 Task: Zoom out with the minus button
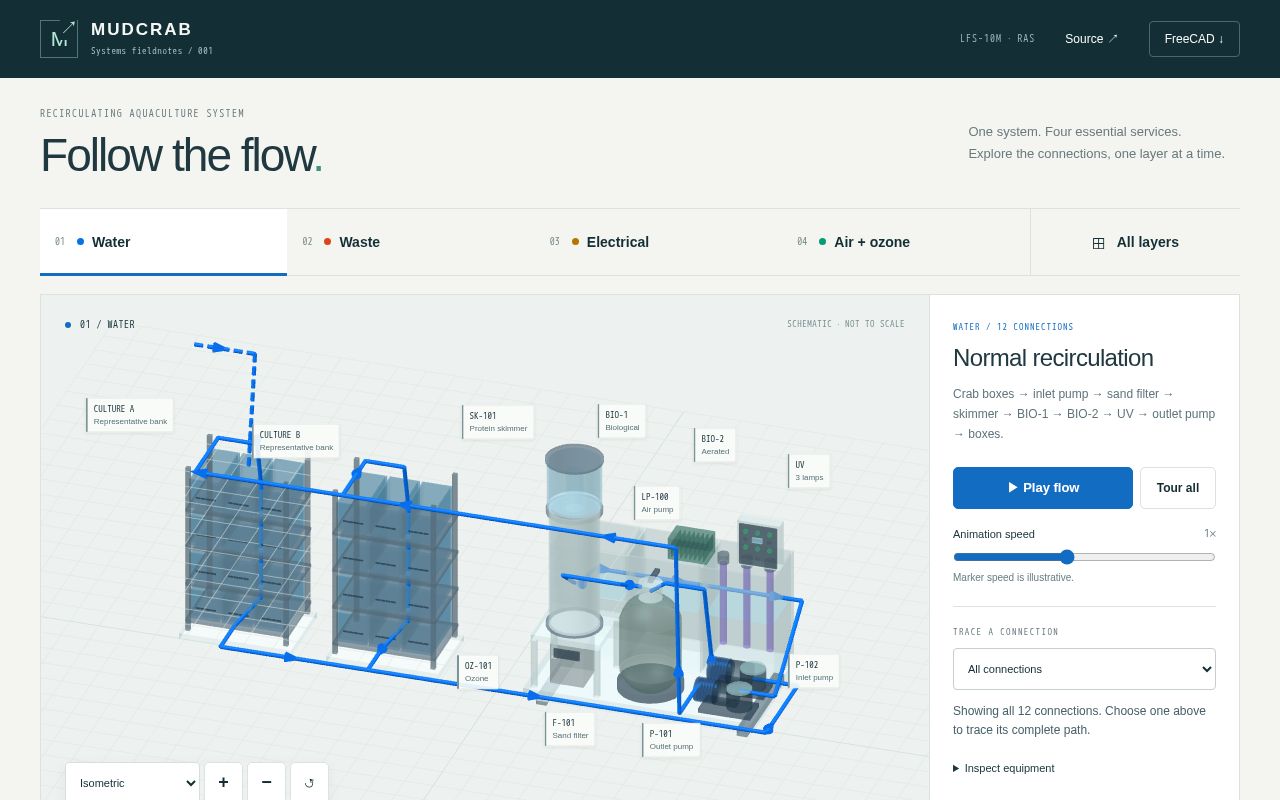266,782
